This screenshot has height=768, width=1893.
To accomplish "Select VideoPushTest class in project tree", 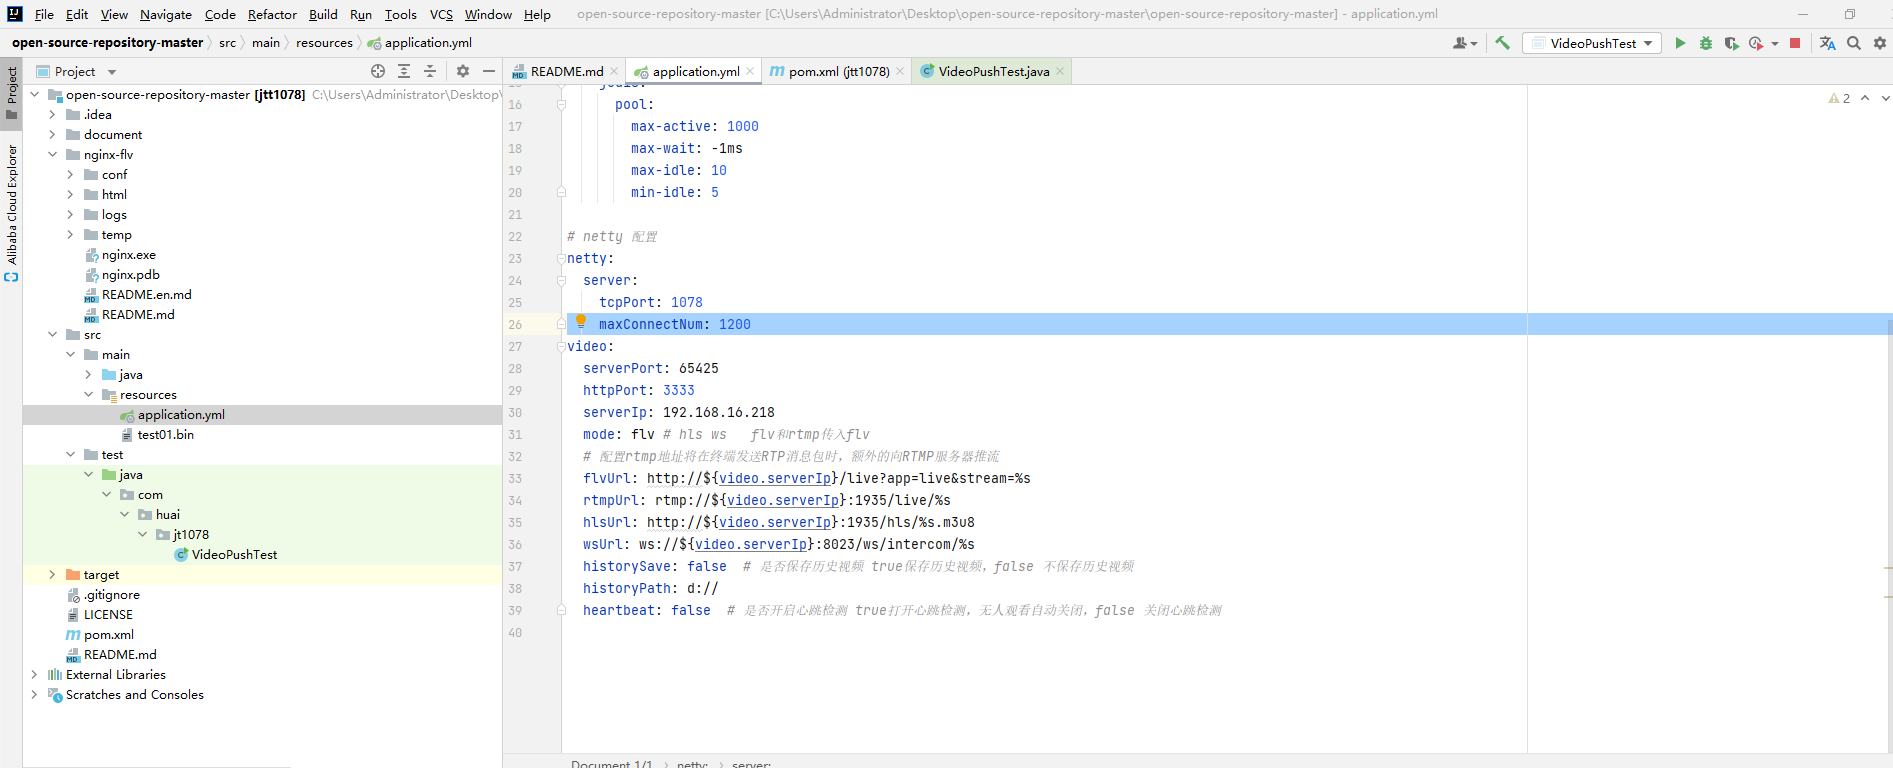I will [x=234, y=555].
